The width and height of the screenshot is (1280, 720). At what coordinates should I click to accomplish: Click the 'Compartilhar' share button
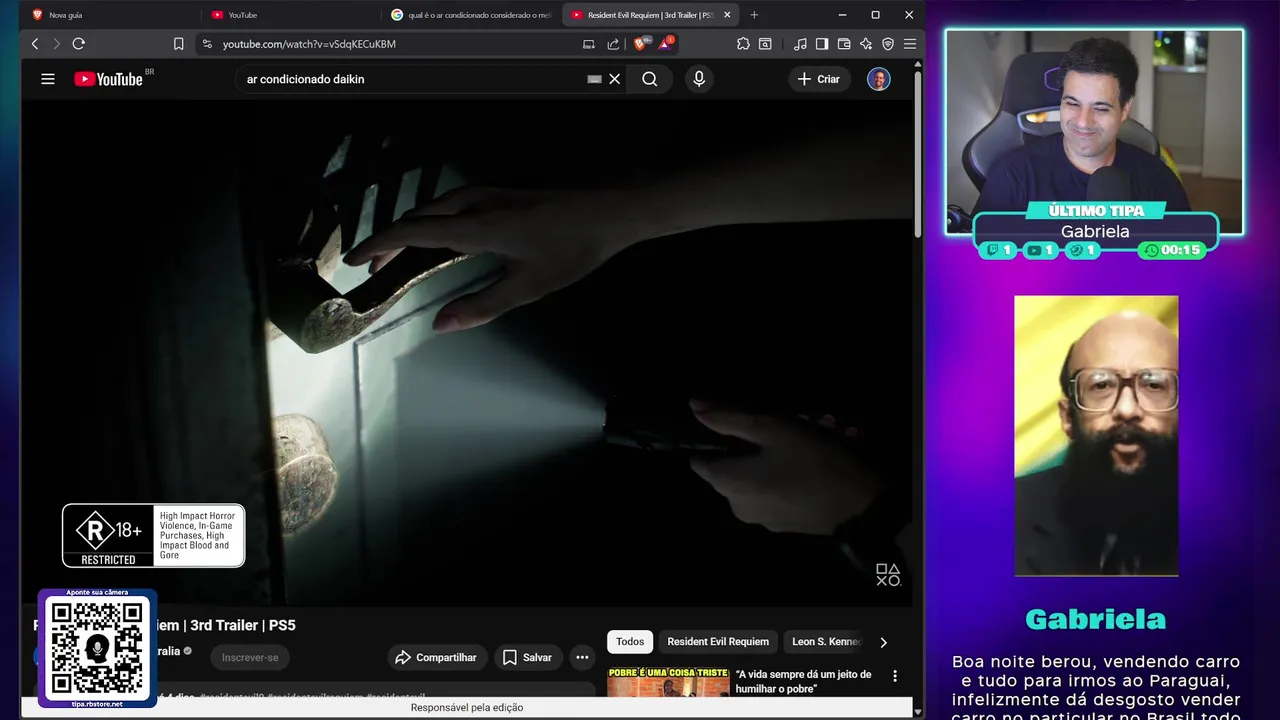point(437,657)
